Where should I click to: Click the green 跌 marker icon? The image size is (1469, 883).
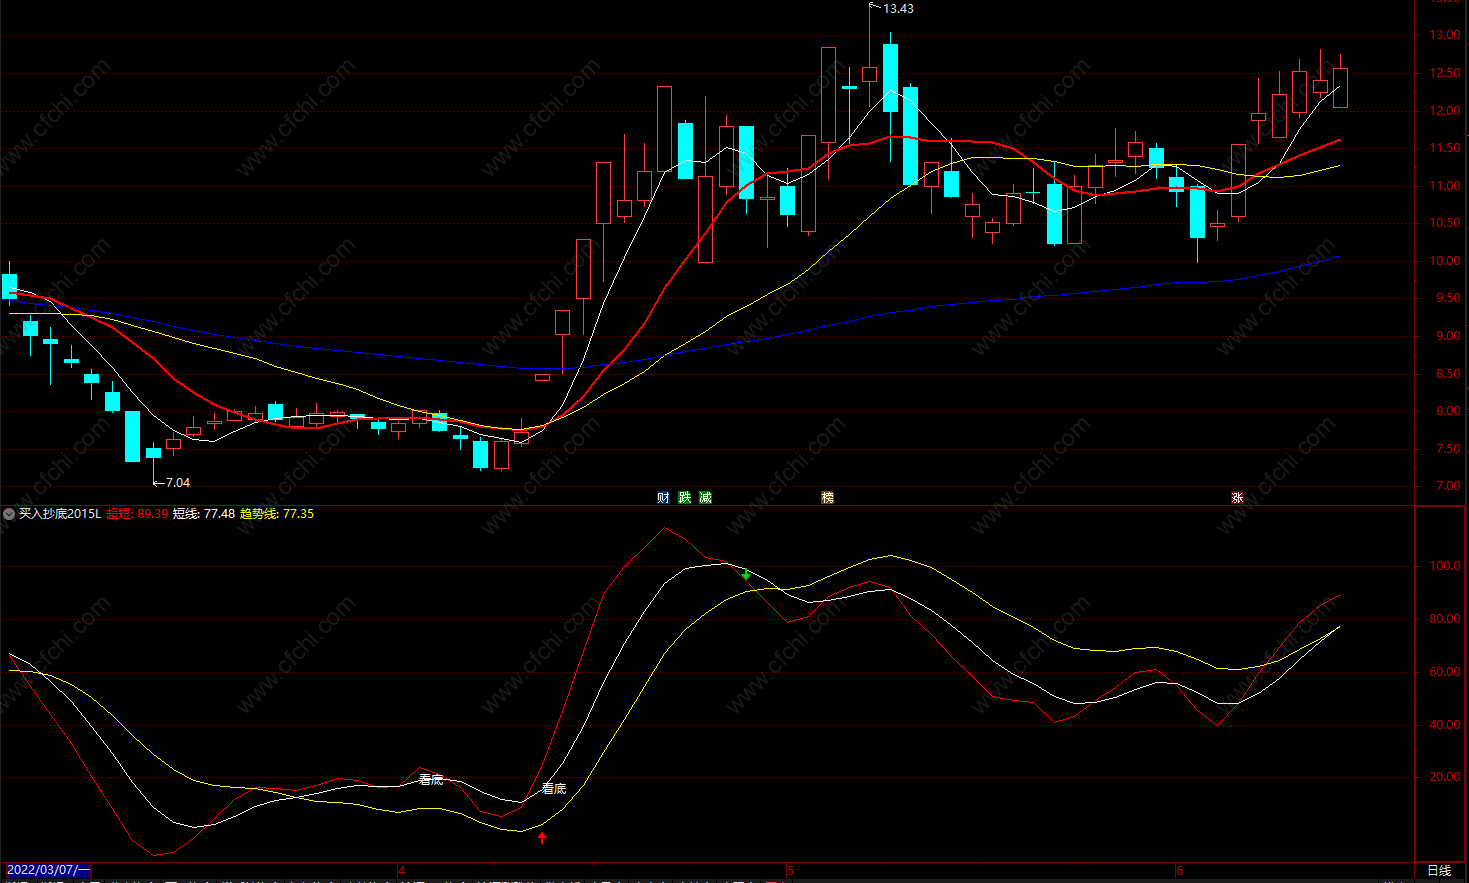coord(685,497)
